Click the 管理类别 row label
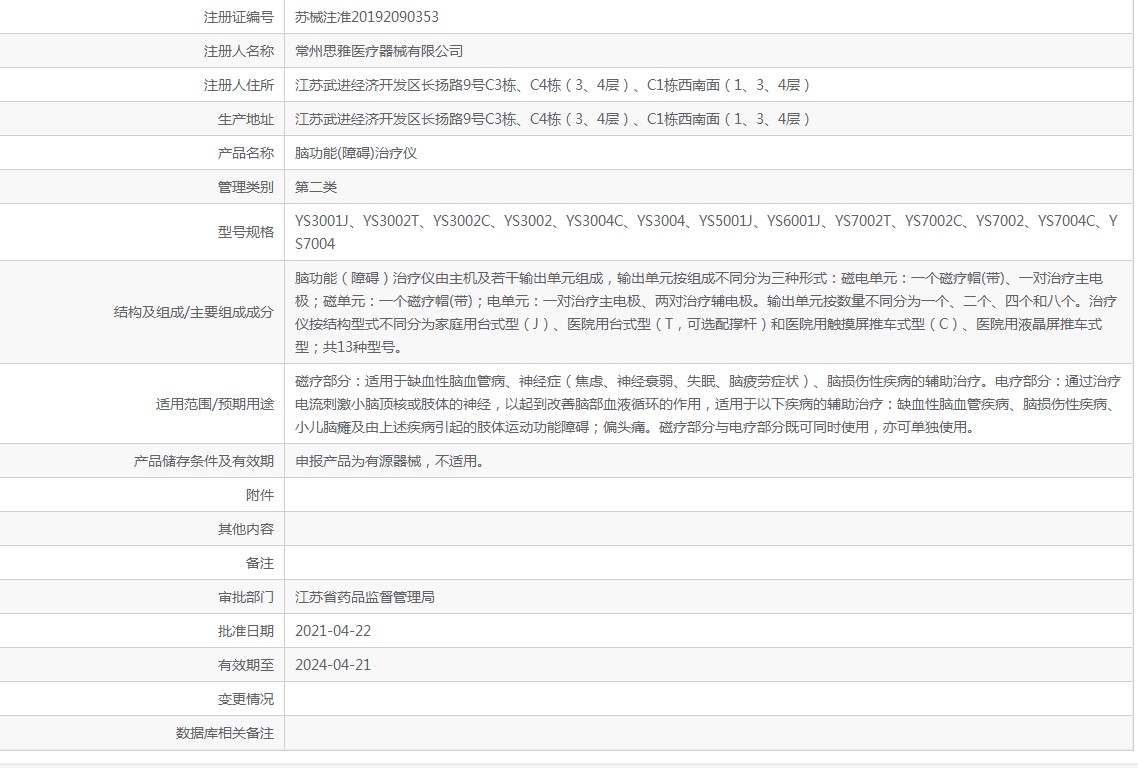The width and height of the screenshot is (1138, 768). click(x=245, y=187)
